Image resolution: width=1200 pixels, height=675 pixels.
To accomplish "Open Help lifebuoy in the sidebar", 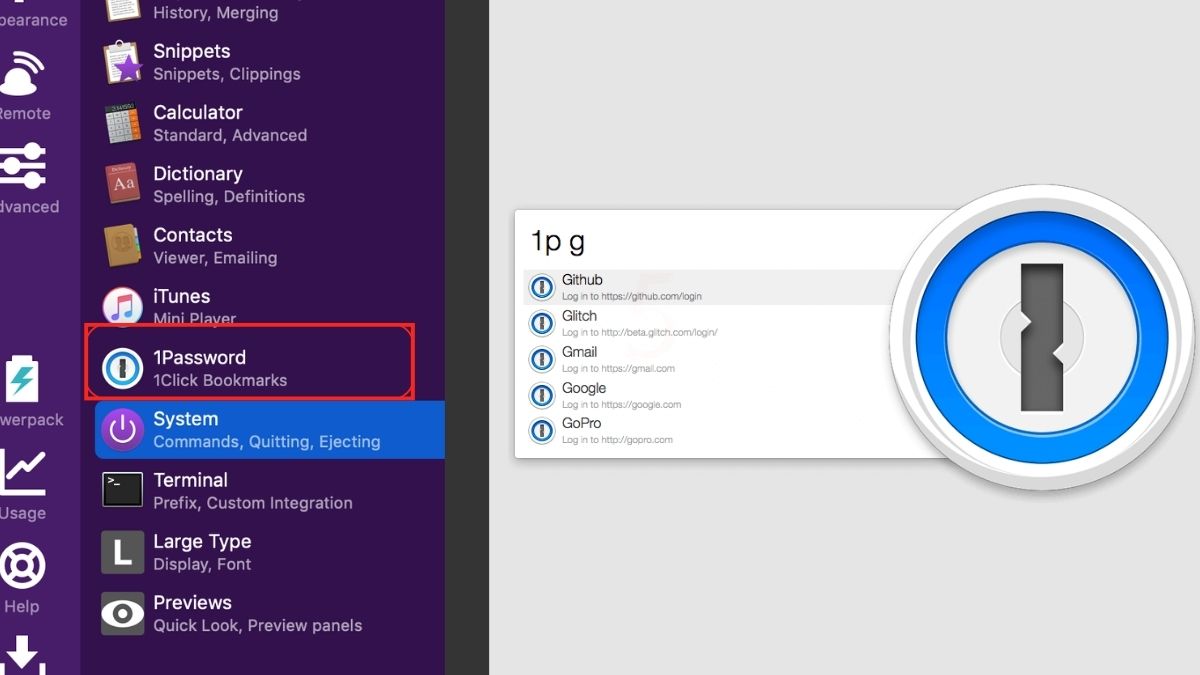I will (x=22, y=578).
